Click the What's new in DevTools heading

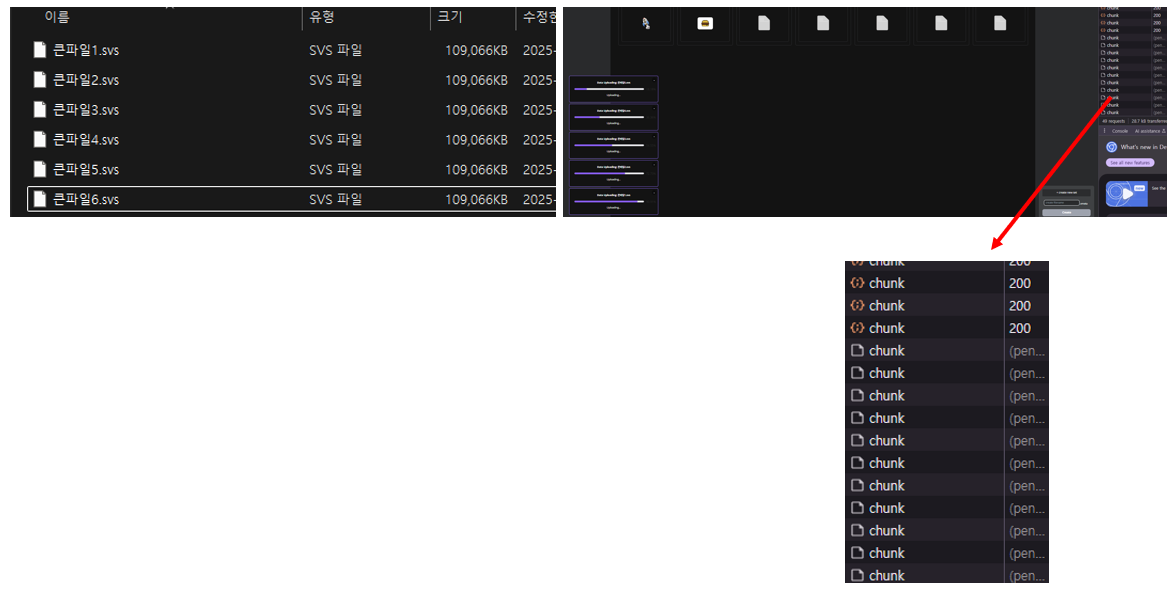(x=1143, y=147)
